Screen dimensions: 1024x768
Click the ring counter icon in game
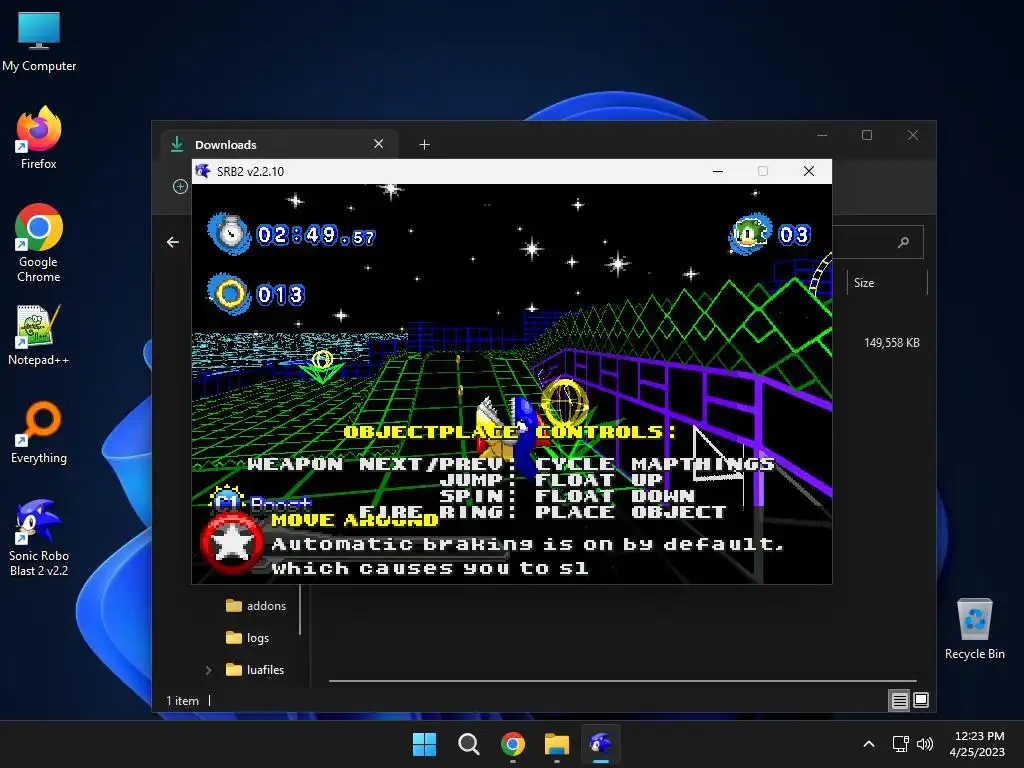[x=229, y=295]
